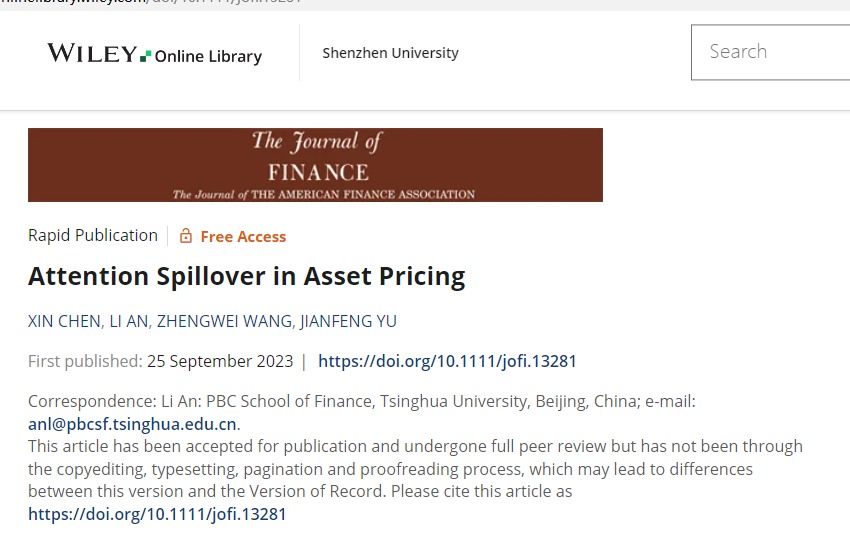Follow the DOI link beside First published
This screenshot has width=850, height=555.
point(447,361)
